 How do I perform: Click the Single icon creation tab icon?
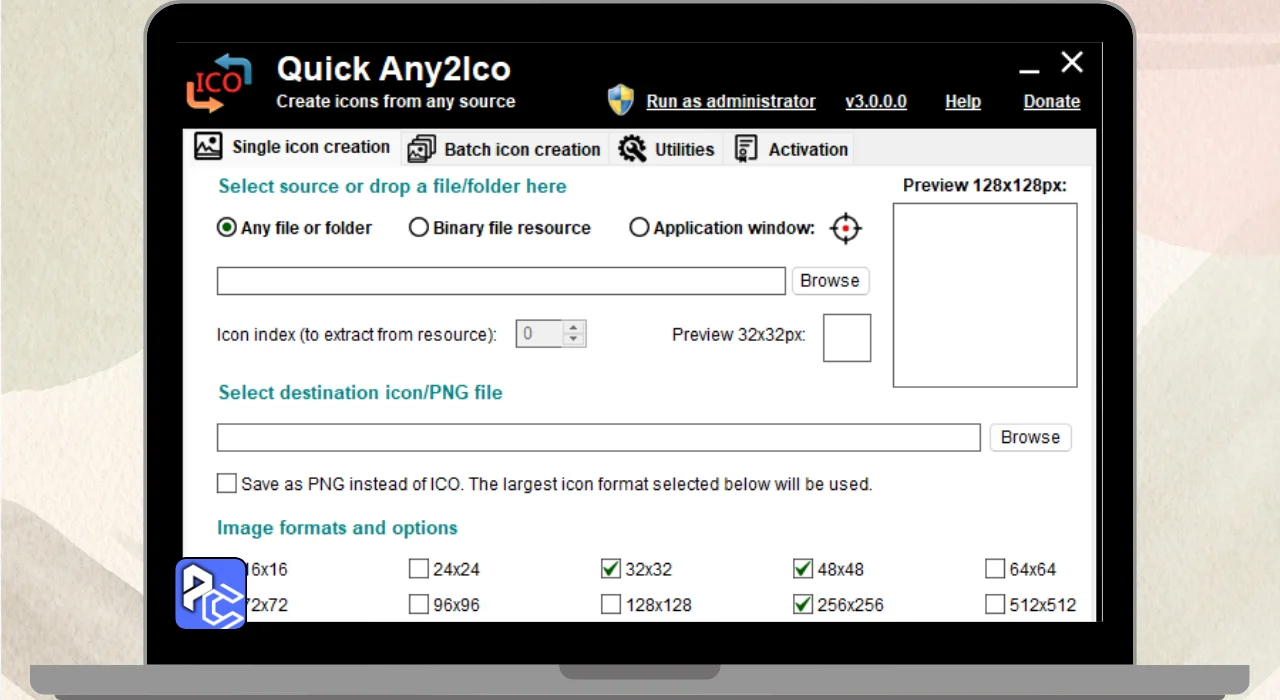tap(208, 146)
